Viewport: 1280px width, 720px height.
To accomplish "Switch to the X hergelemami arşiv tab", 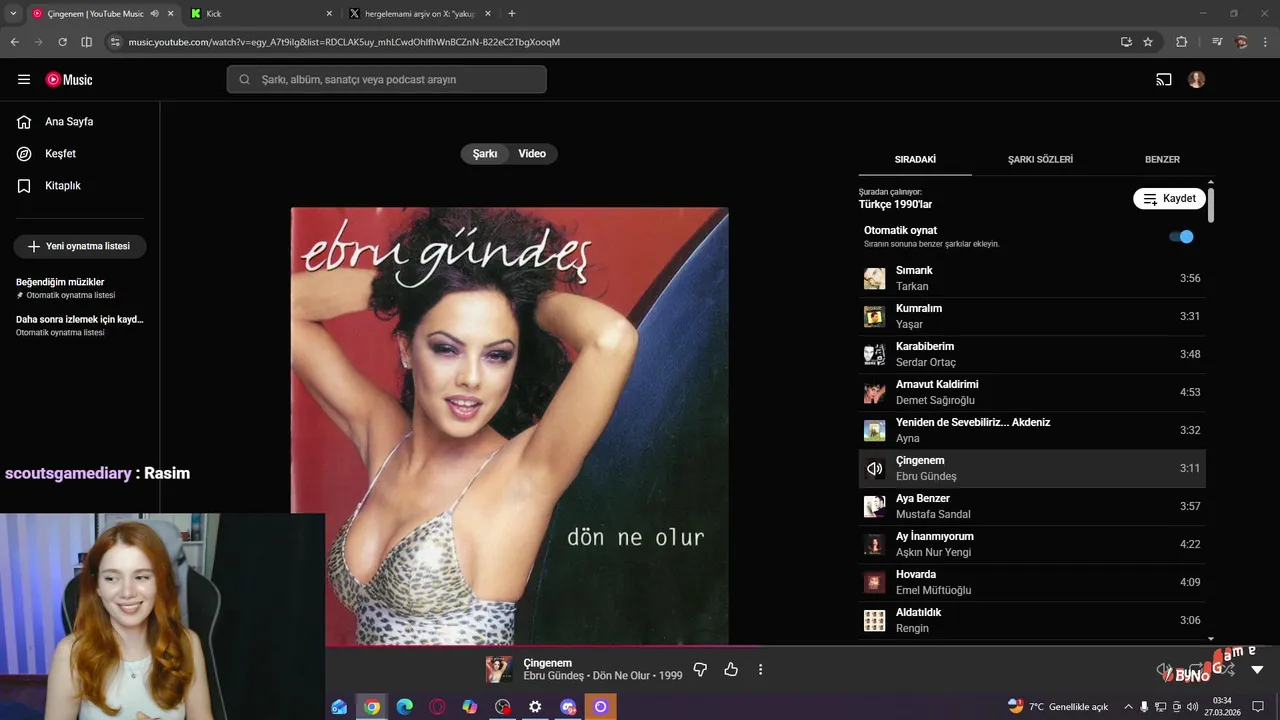I will coord(420,14).
